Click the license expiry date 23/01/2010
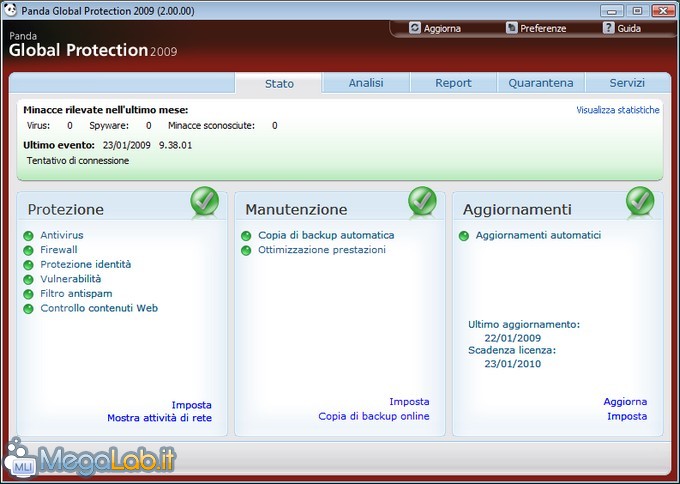The image size is (680, 484). coord(513,364)
